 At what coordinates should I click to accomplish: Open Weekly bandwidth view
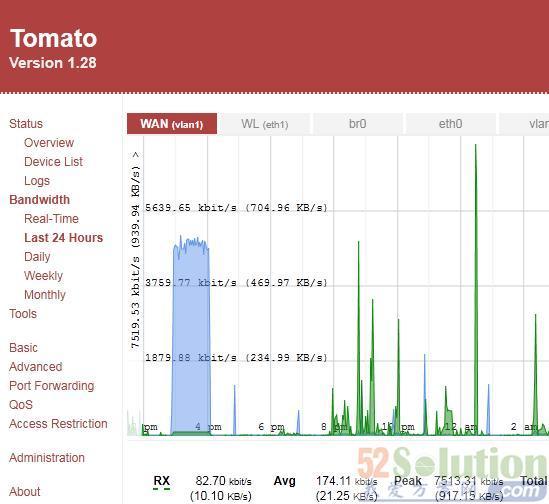[43, 276]
